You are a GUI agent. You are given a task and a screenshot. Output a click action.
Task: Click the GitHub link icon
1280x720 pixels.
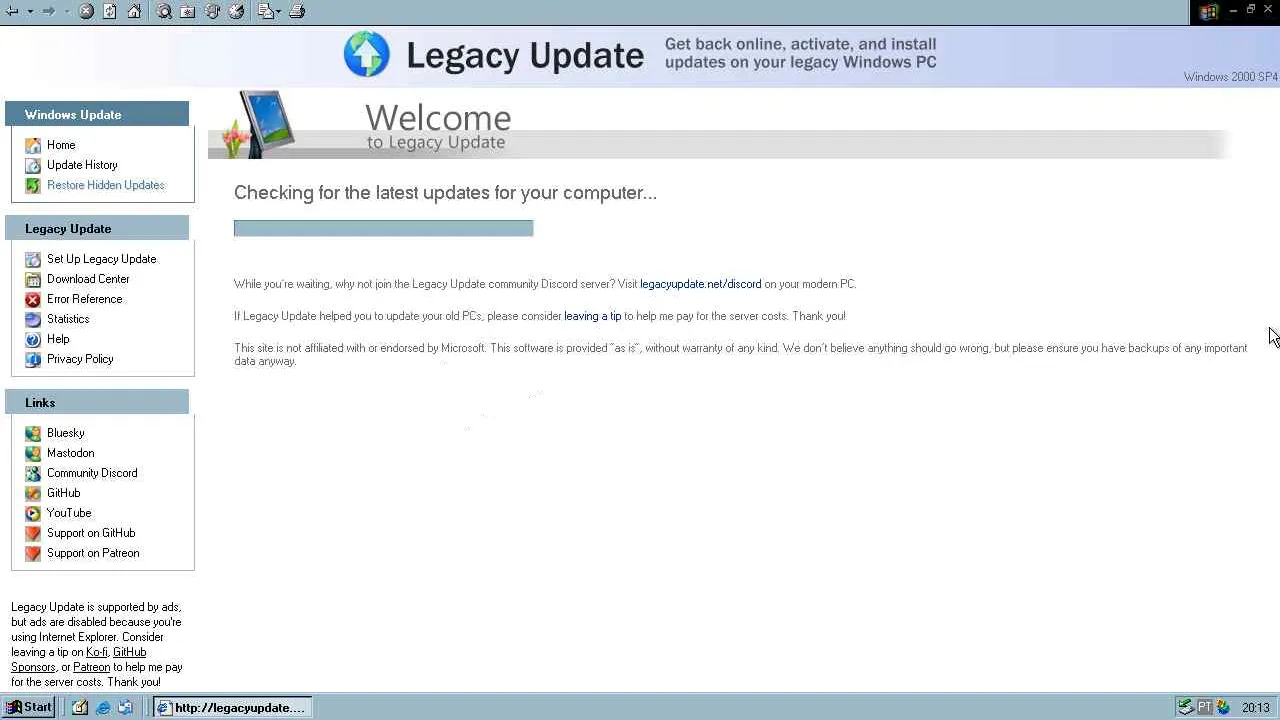click(33, 493)
